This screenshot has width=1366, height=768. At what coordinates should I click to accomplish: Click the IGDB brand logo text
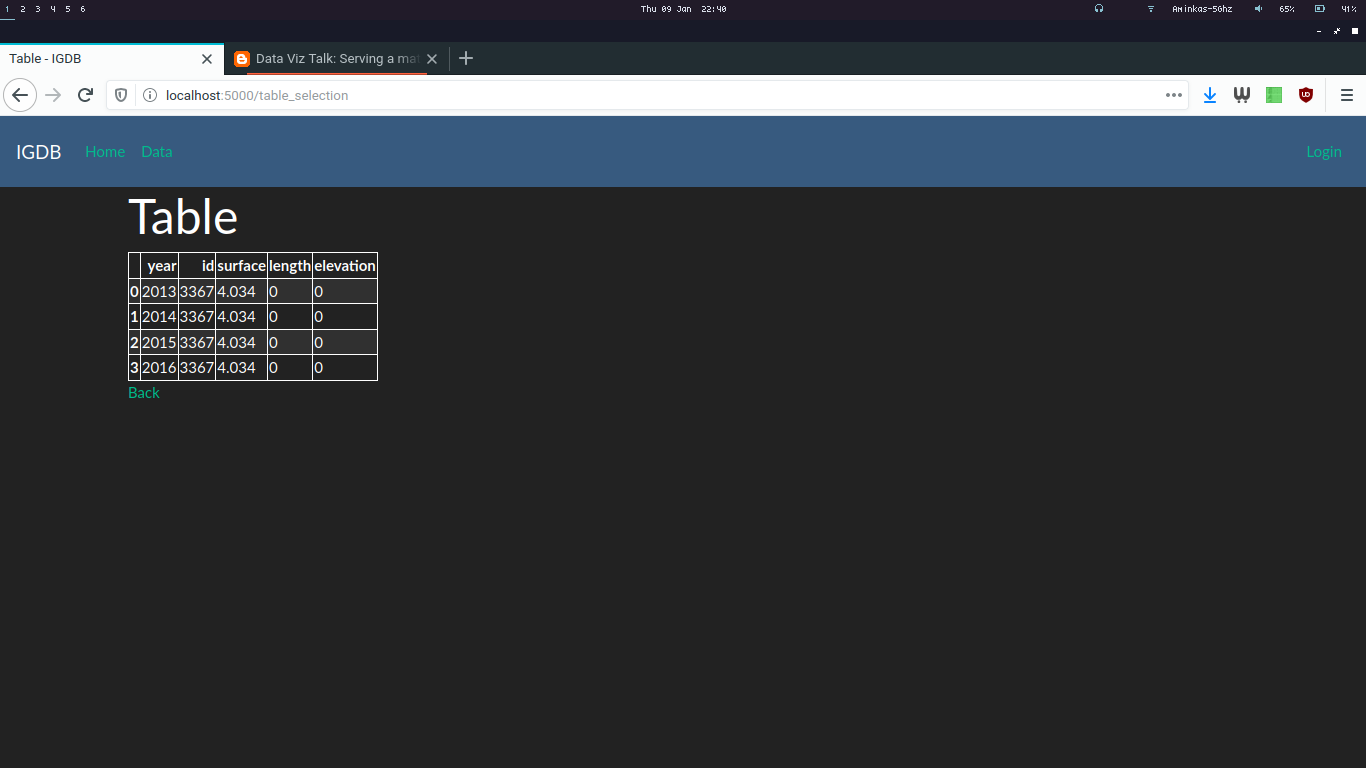[39, 152]
